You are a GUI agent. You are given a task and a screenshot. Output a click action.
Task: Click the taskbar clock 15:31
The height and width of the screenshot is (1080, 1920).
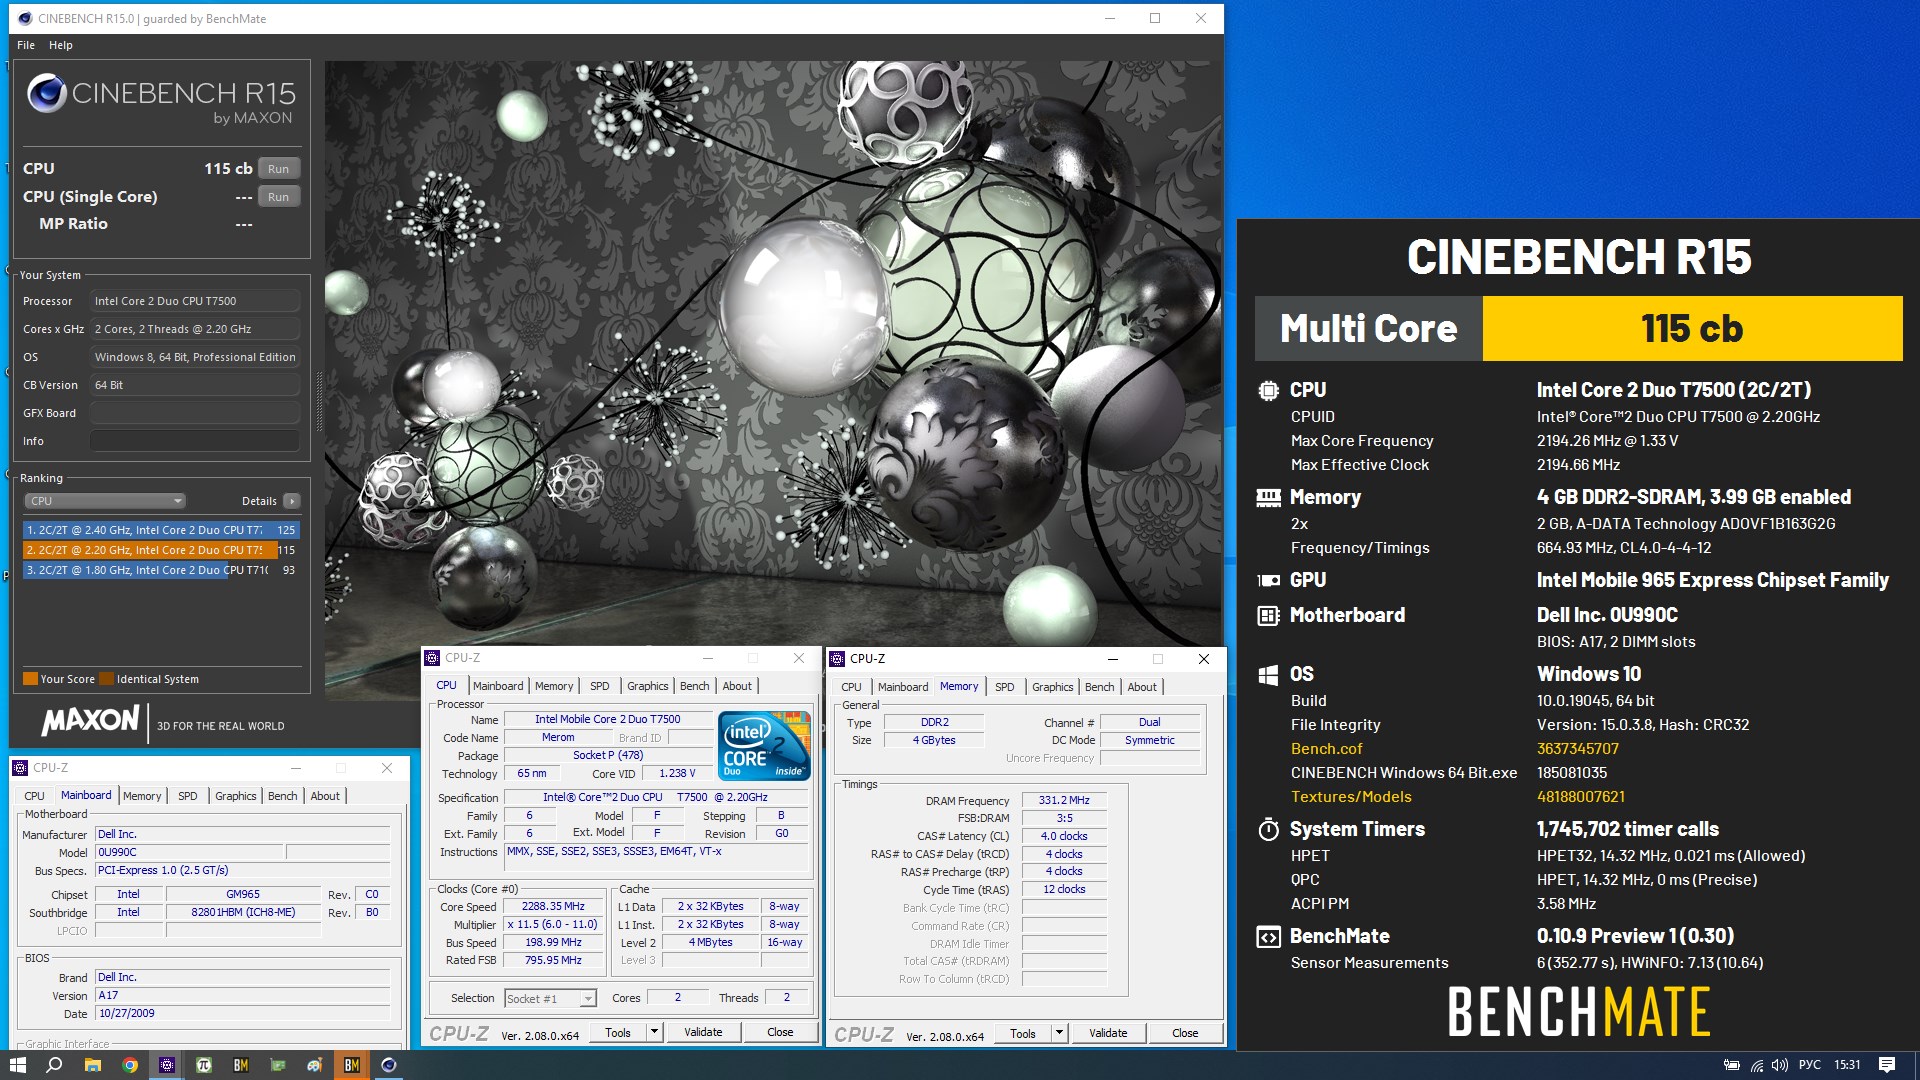[x=1847, y=1065]
